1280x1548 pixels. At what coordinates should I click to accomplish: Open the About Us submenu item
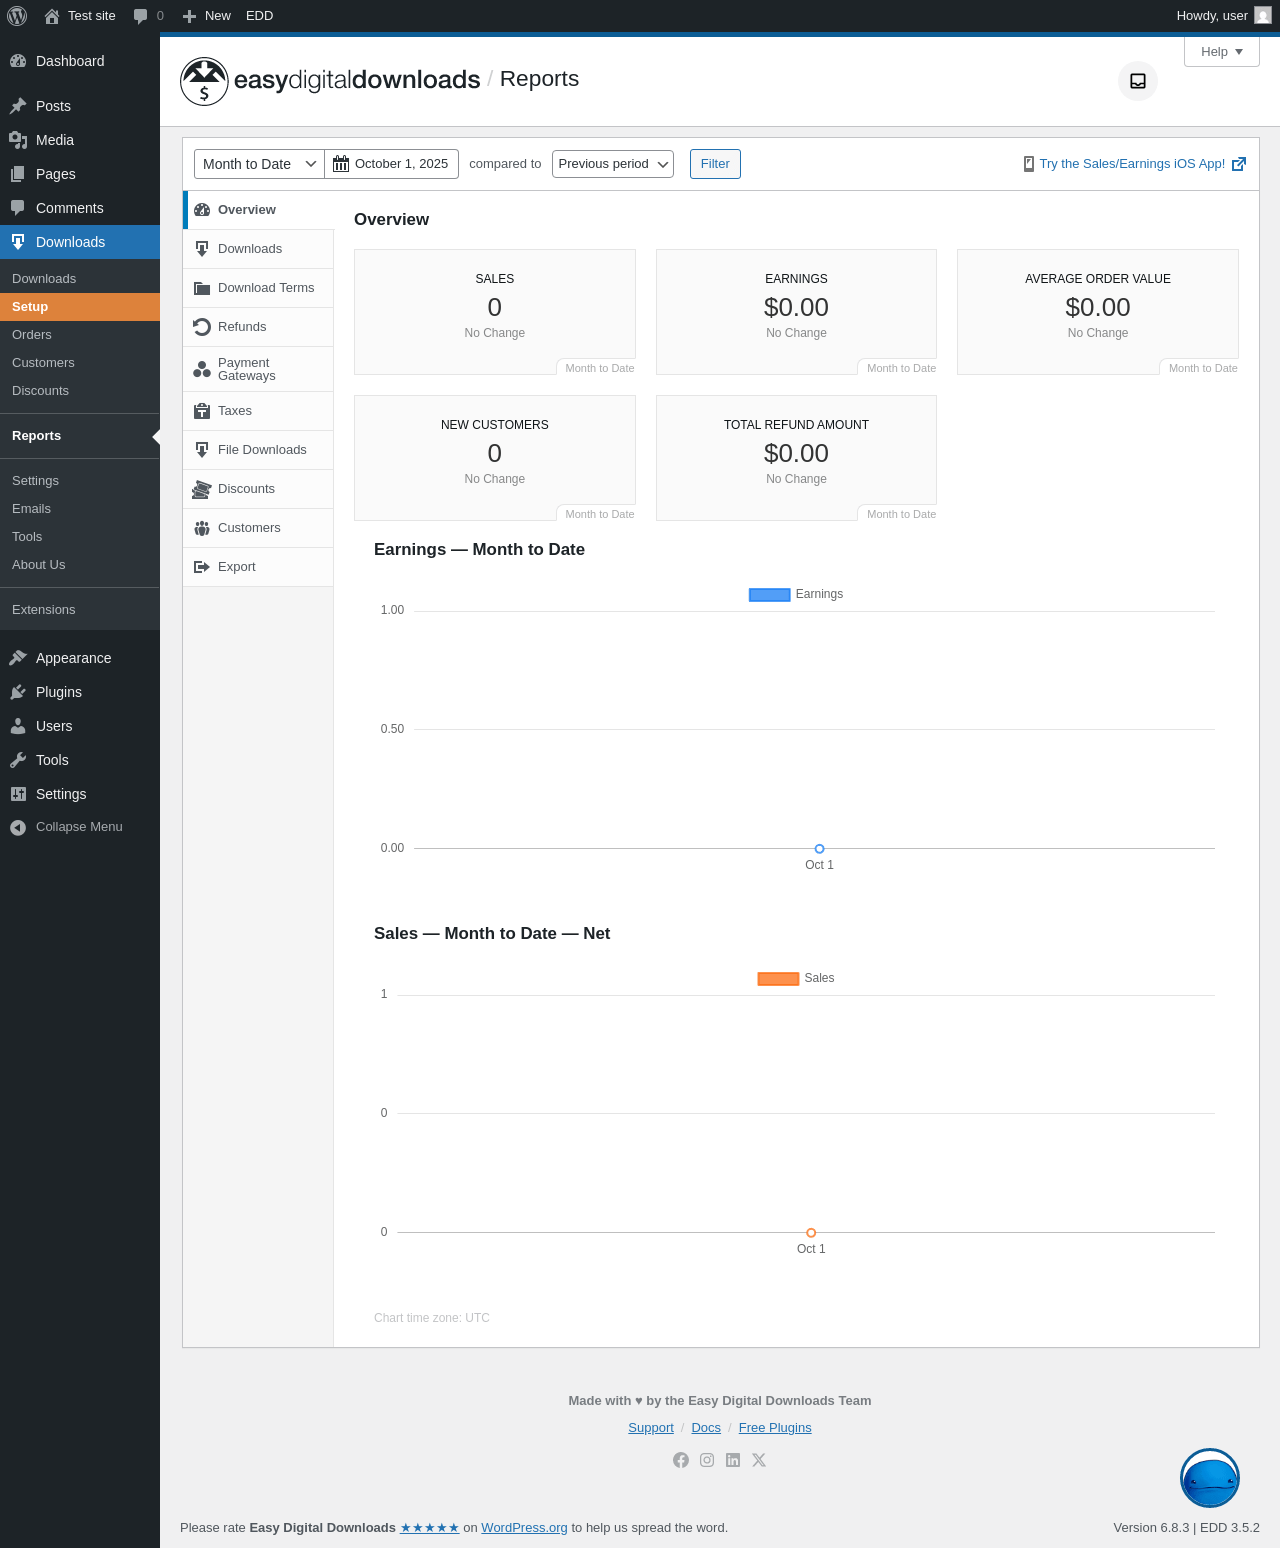(80, 565)
